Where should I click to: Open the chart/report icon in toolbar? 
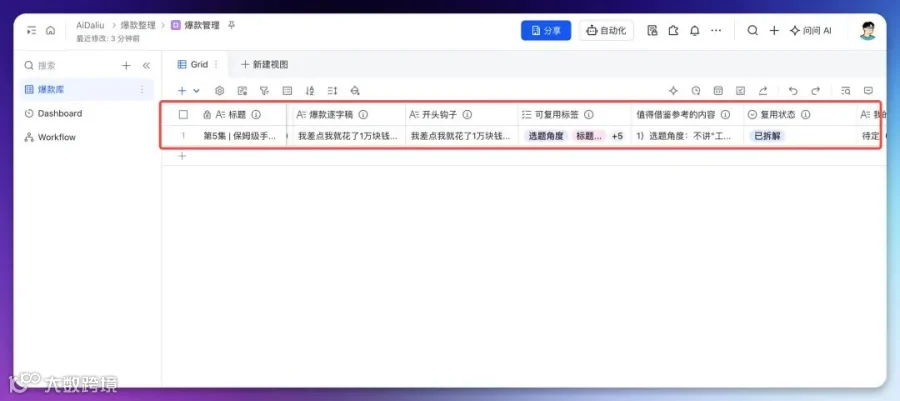pyautogui.click(x=740, y=91)
